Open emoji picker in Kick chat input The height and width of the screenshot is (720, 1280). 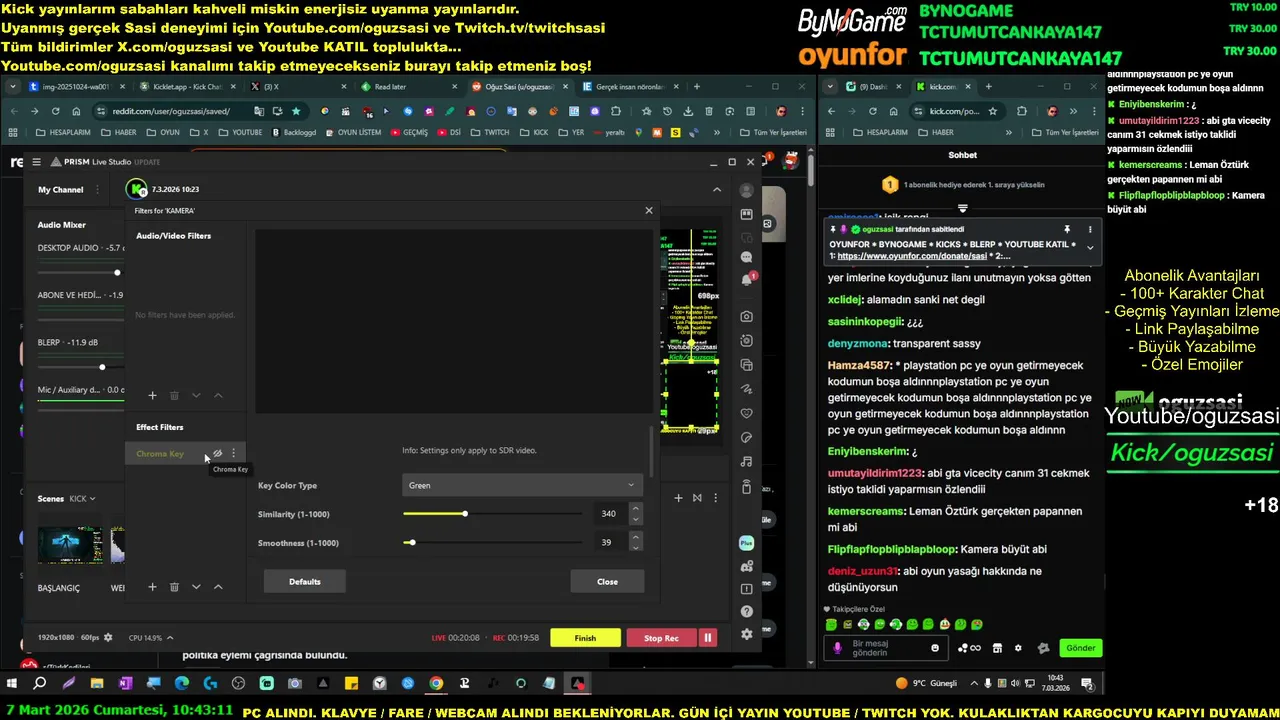936,648
